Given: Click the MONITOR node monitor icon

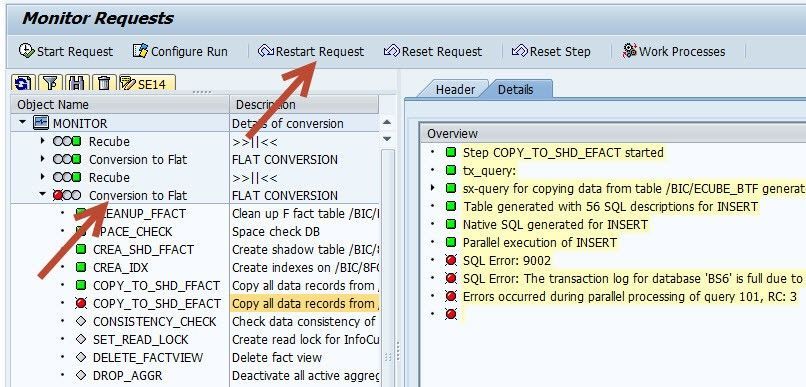Looking at the screenshot, I should (41, 123).
